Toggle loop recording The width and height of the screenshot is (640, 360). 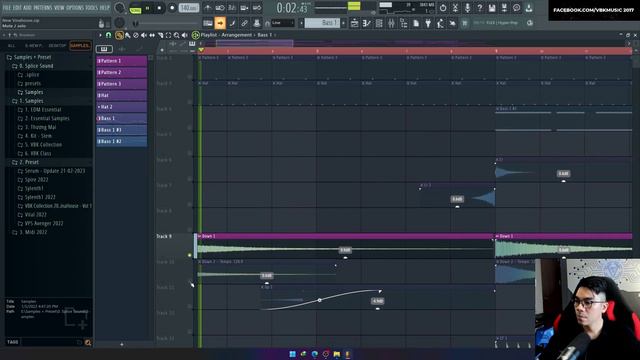tap(257, 8)
